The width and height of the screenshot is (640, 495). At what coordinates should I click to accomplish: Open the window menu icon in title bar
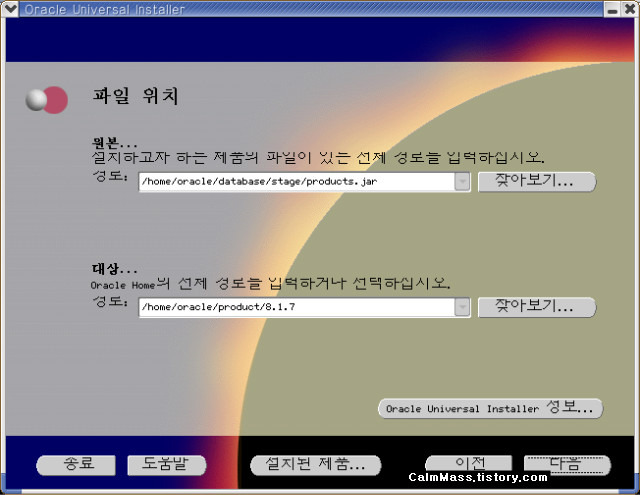10,9
